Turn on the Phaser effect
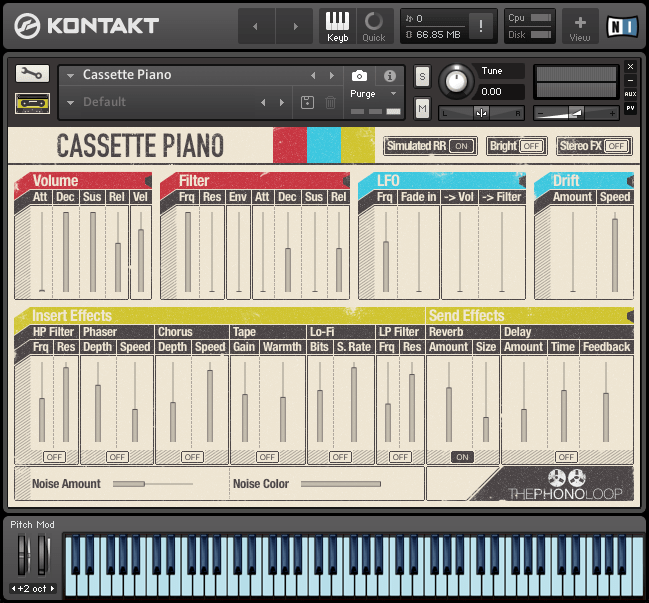649x603 pixels. pos(117,457)
